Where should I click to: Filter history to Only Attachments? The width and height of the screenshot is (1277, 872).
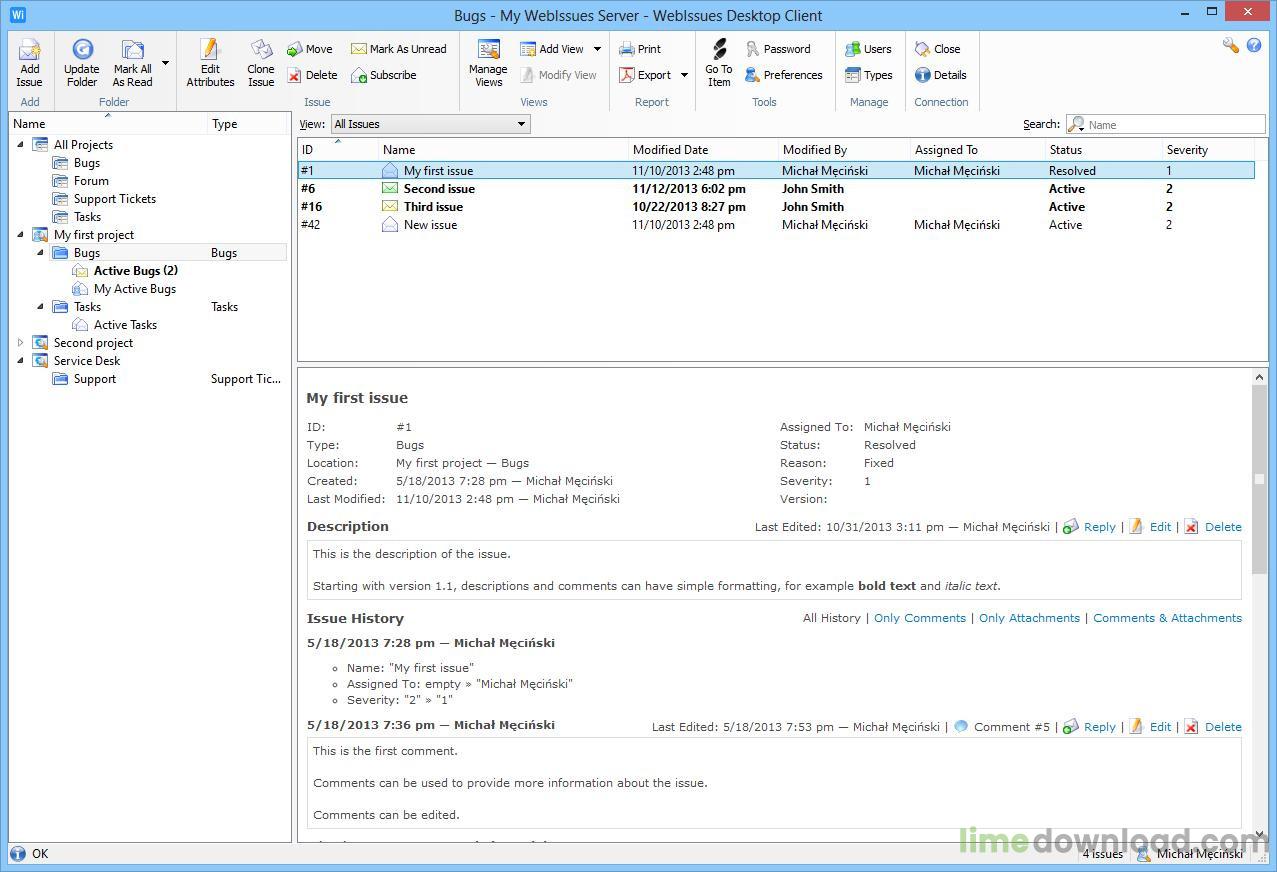click(x=1029, y=618)
